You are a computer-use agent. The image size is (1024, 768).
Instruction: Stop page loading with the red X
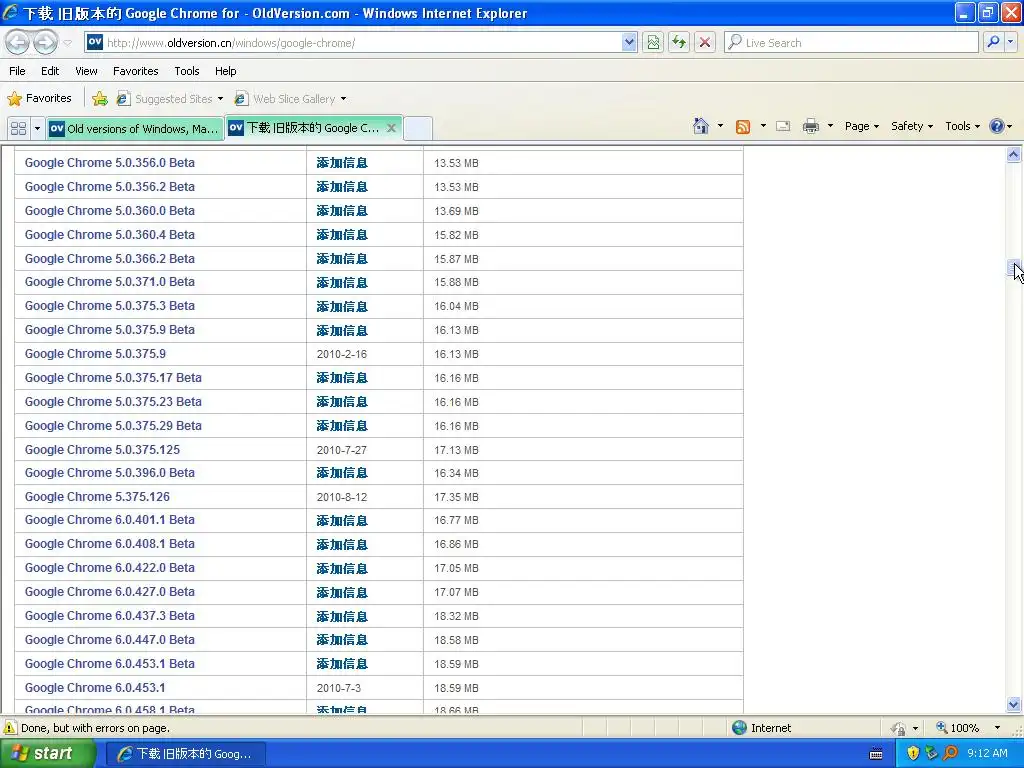coord(705,42)
